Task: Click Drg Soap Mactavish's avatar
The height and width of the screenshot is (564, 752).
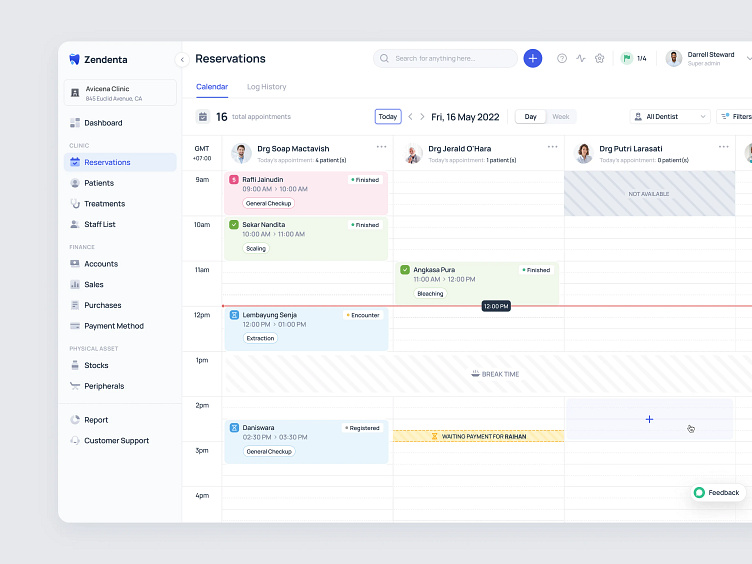Action: [x=241, y=153]
